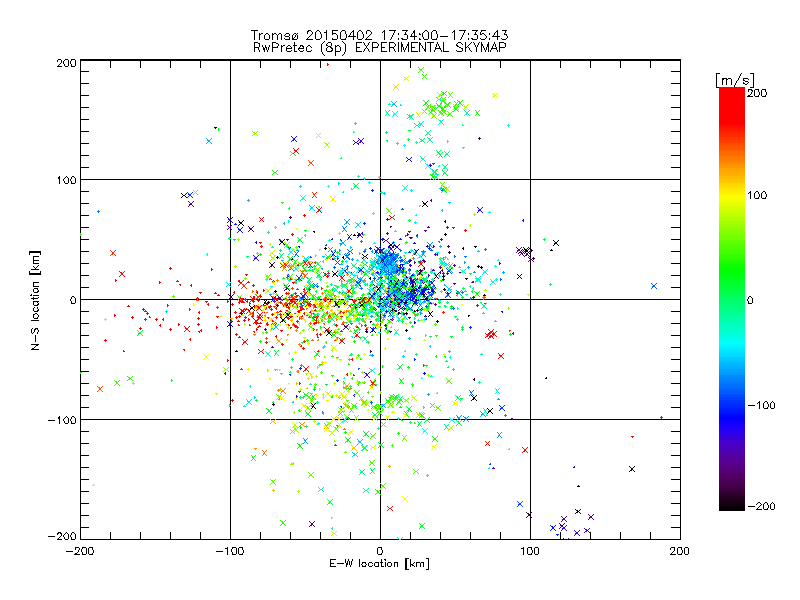Click the colorbar tick label '100'
This screenshot has width=800, height=600.
coord(757,195)
